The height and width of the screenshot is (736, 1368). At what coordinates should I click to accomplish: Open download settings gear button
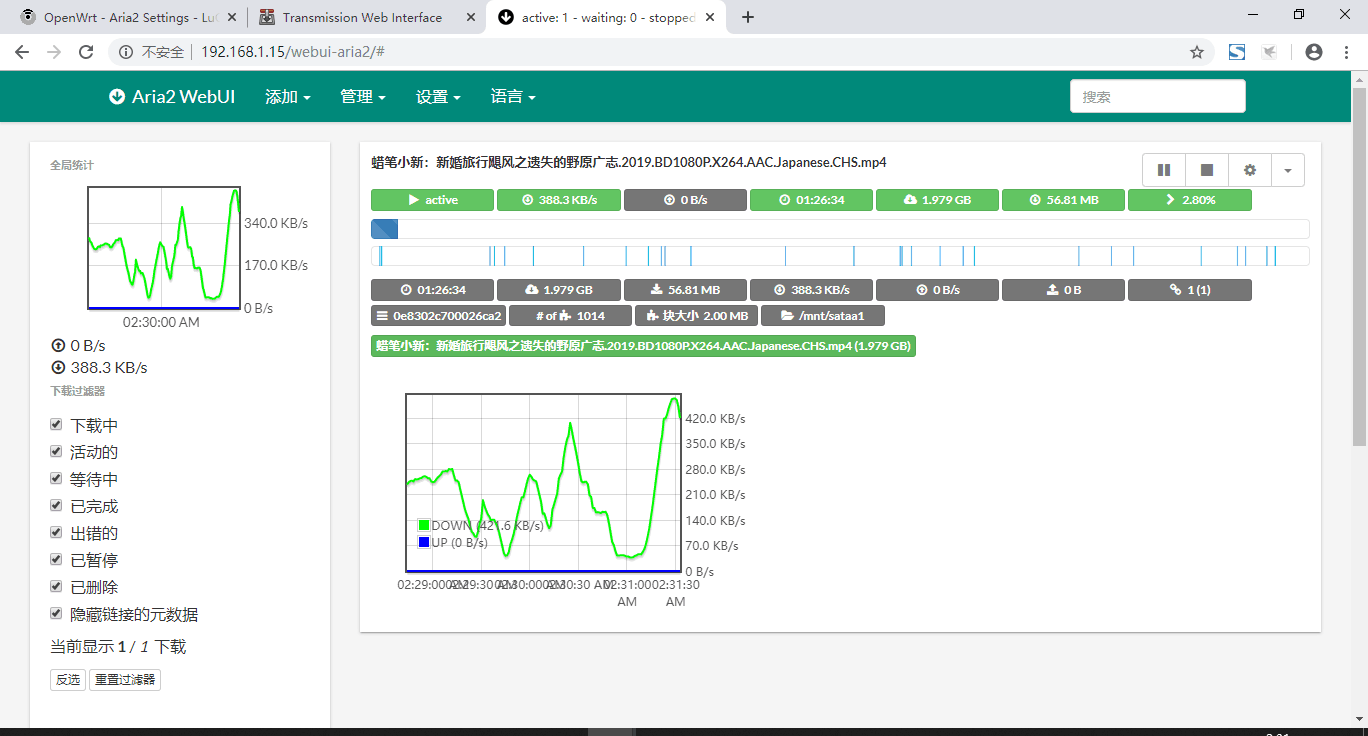(1250, 170)
